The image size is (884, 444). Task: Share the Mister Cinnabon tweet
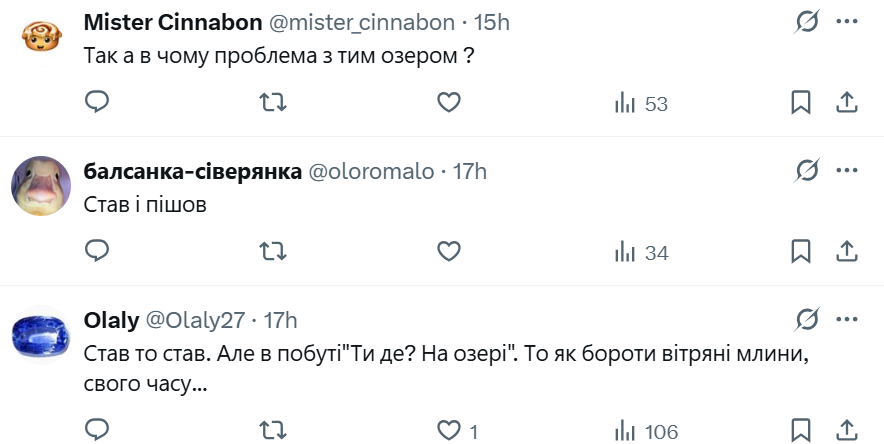coord(845,102)
